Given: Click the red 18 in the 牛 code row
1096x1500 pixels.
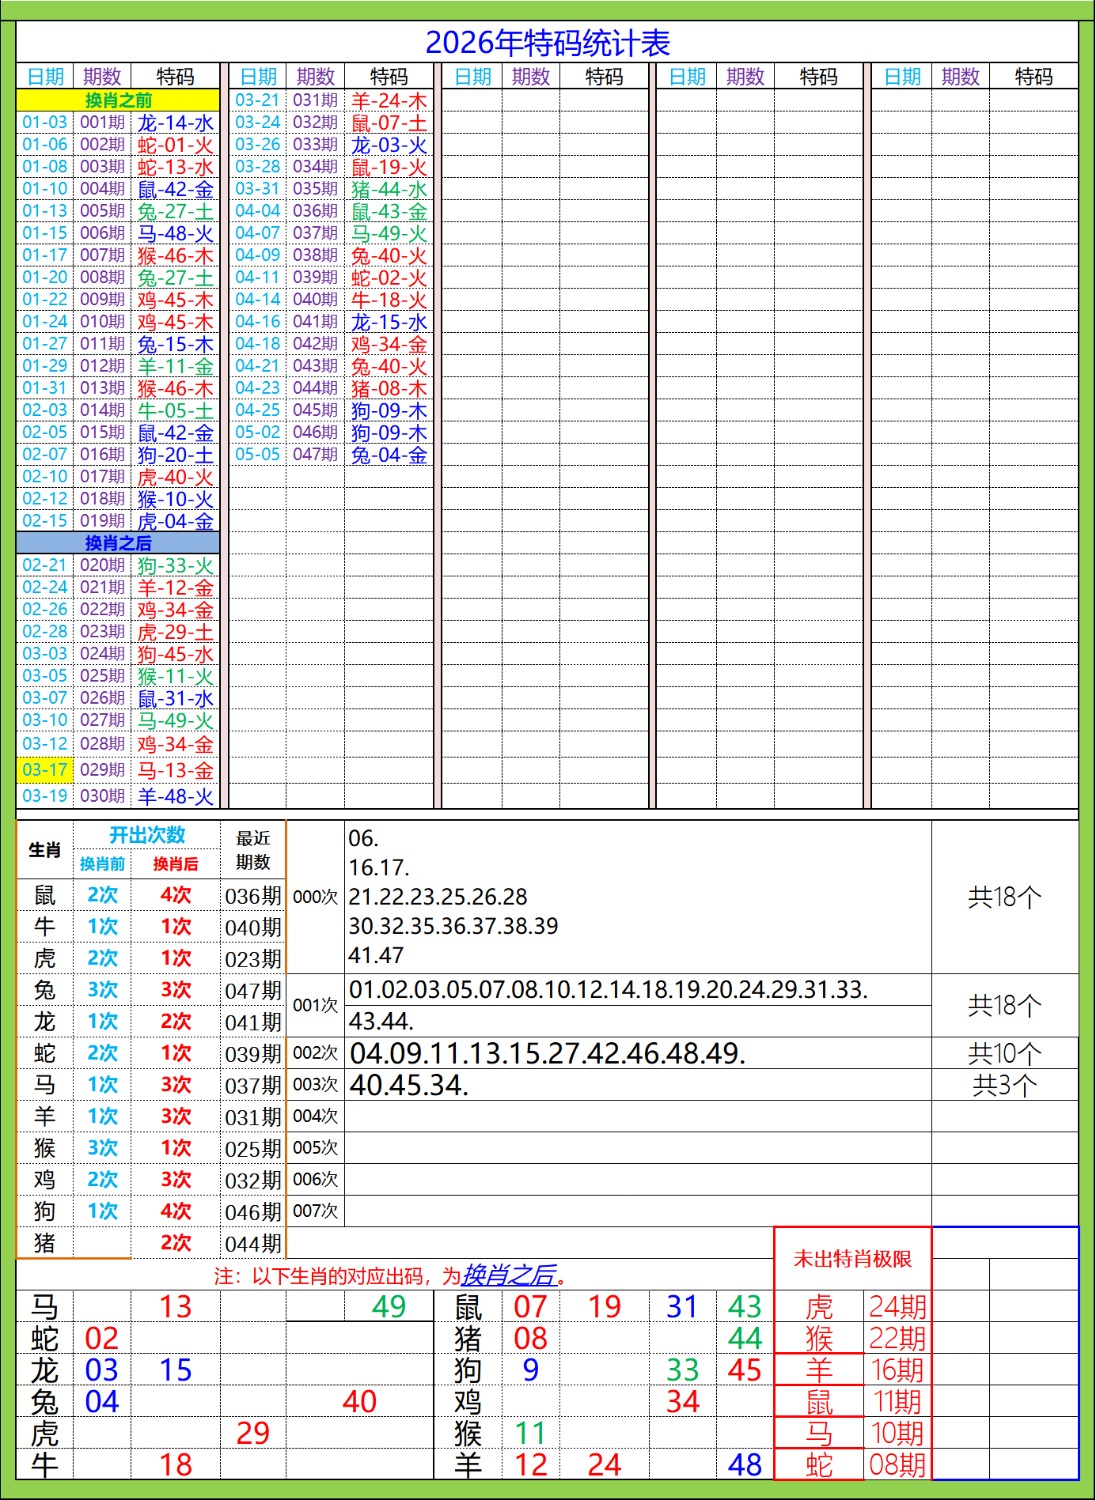Looking at the screenshot, I should 175,1465.
